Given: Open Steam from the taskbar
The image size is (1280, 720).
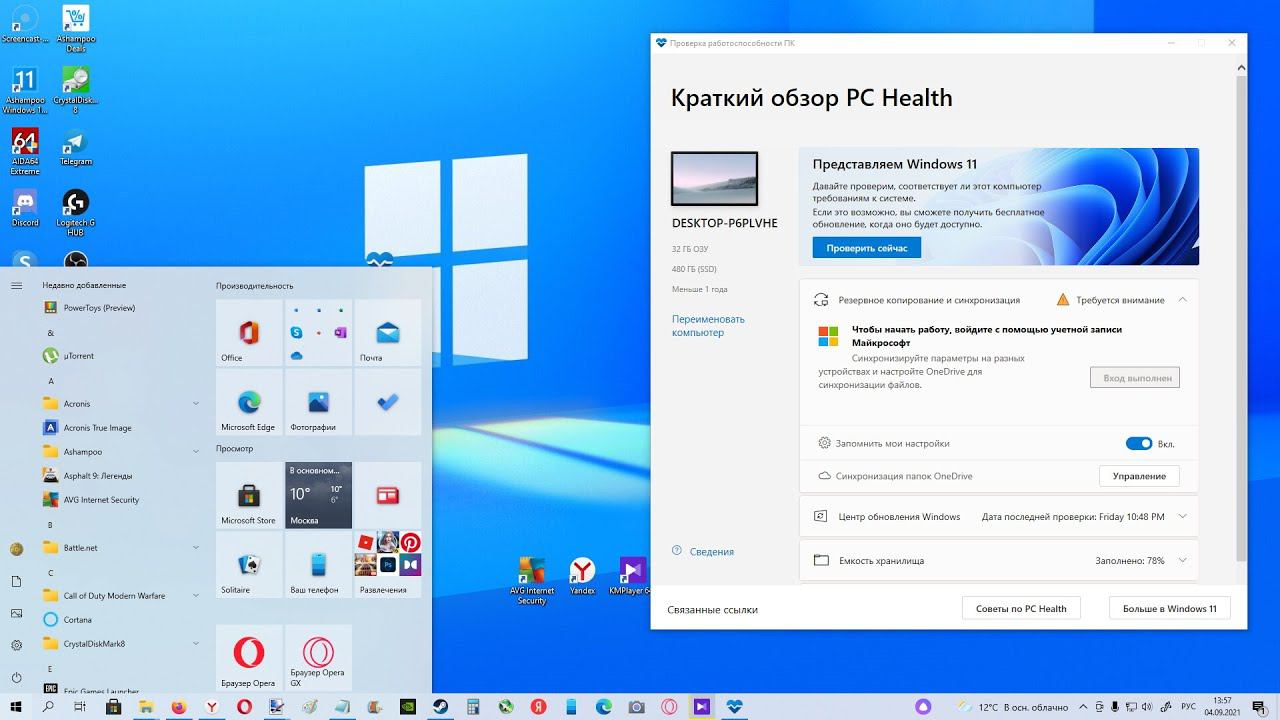Looking at the screenshot, I should click(x=440, y=707).
